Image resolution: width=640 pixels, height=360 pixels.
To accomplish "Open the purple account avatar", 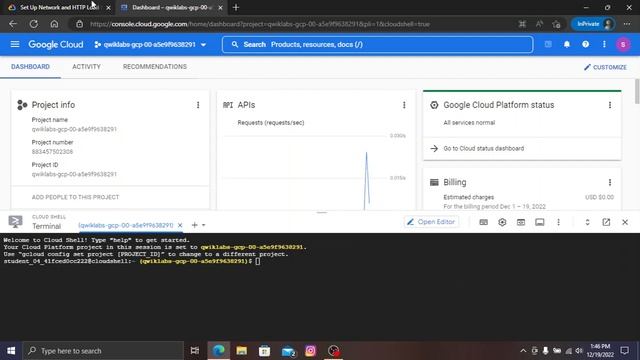I will [623, 44].
